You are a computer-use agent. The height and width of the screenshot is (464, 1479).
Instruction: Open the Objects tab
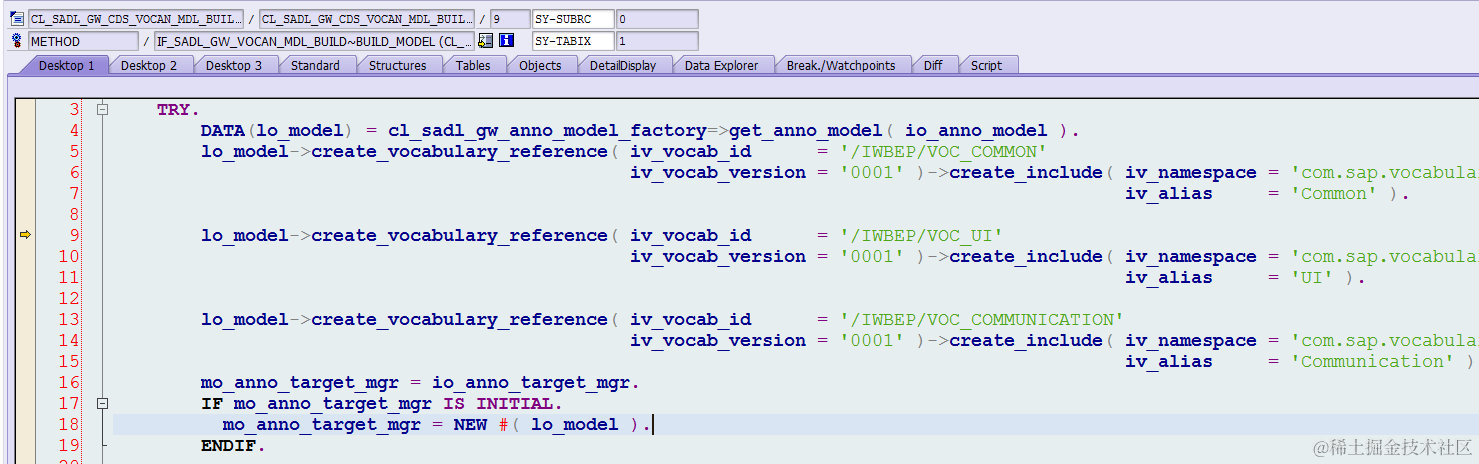tap(540, 65)
